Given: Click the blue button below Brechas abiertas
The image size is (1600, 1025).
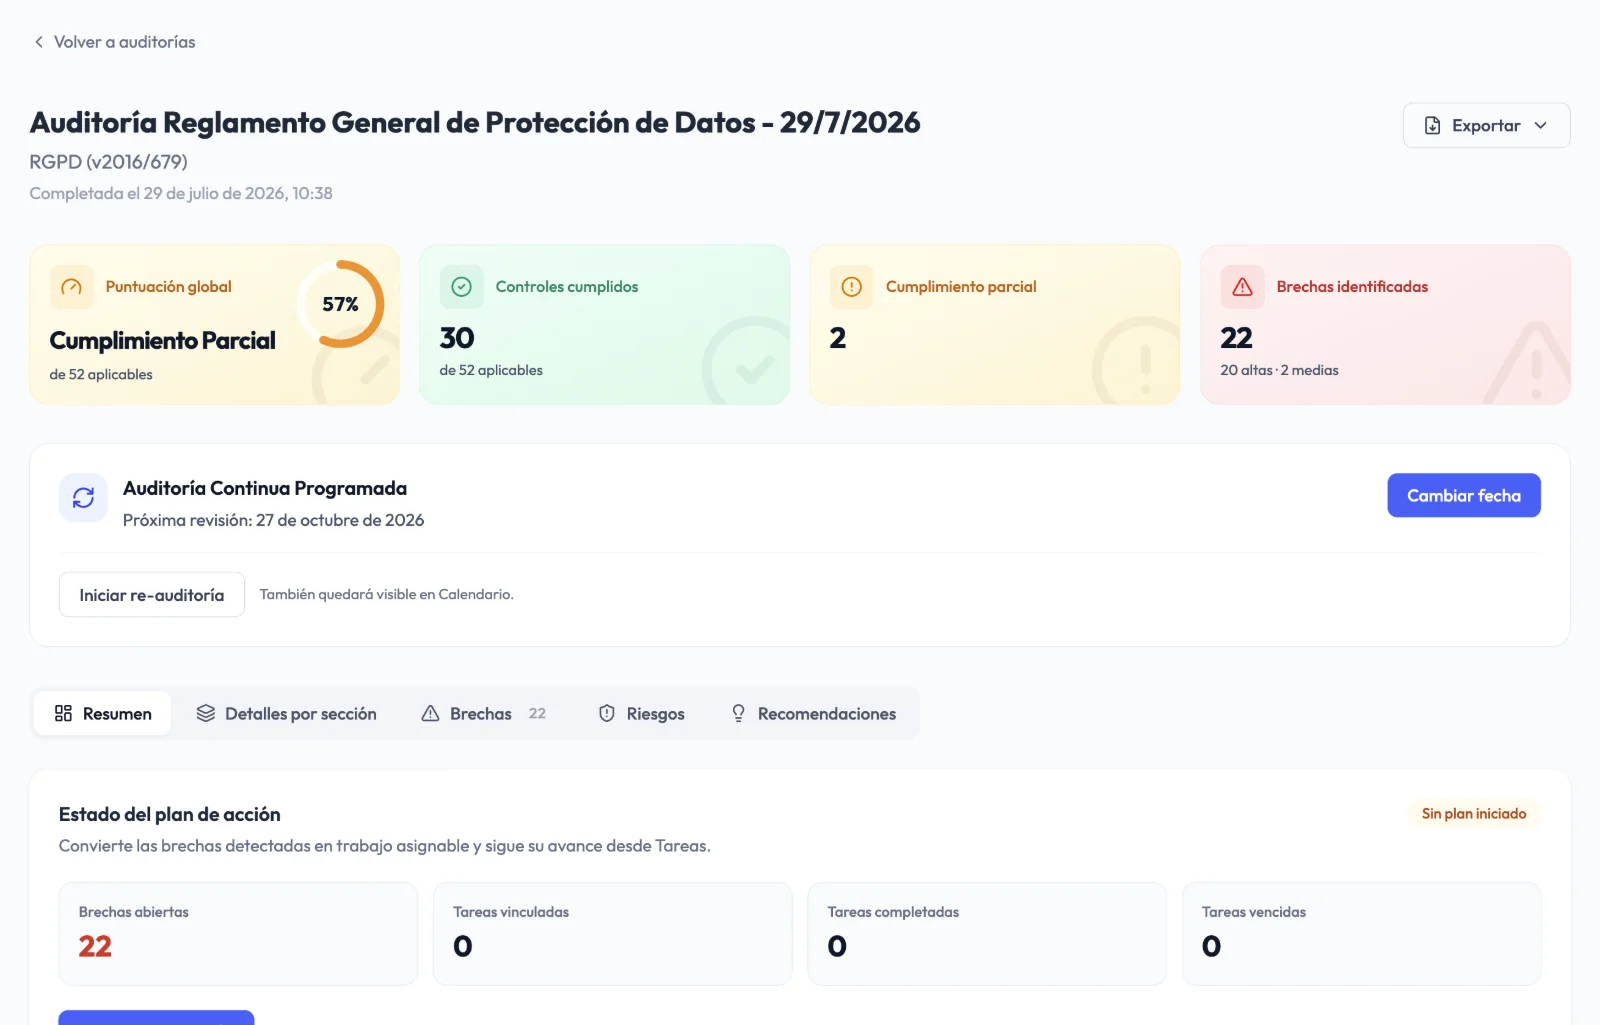Looking at the screenshot, I should pyautogui.click(x=156, y=1018).
